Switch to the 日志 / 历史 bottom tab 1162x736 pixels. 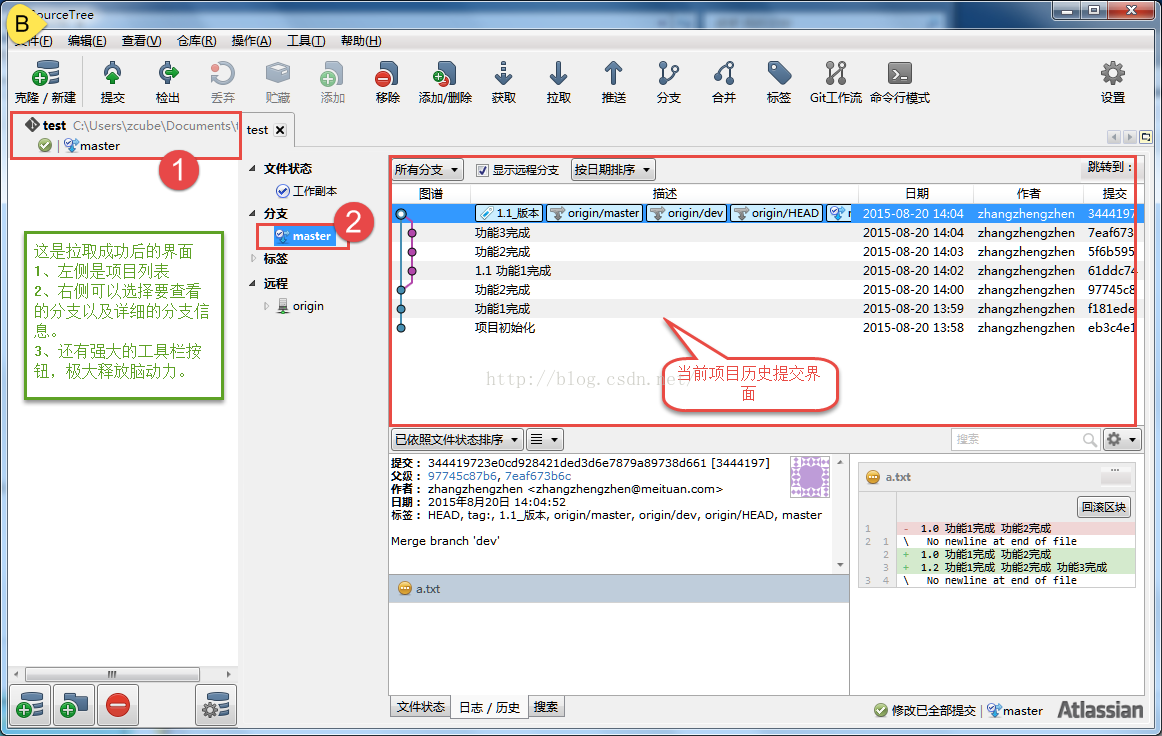[489, 707]
